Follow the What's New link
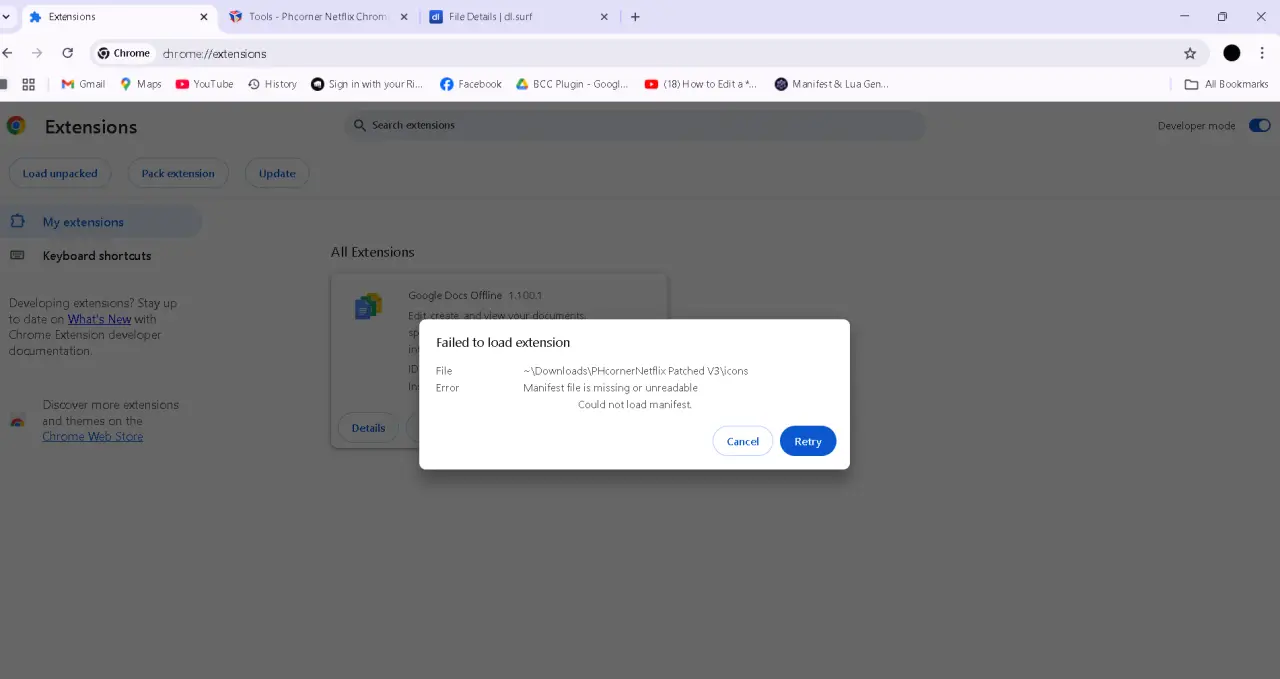 [99, 319]
